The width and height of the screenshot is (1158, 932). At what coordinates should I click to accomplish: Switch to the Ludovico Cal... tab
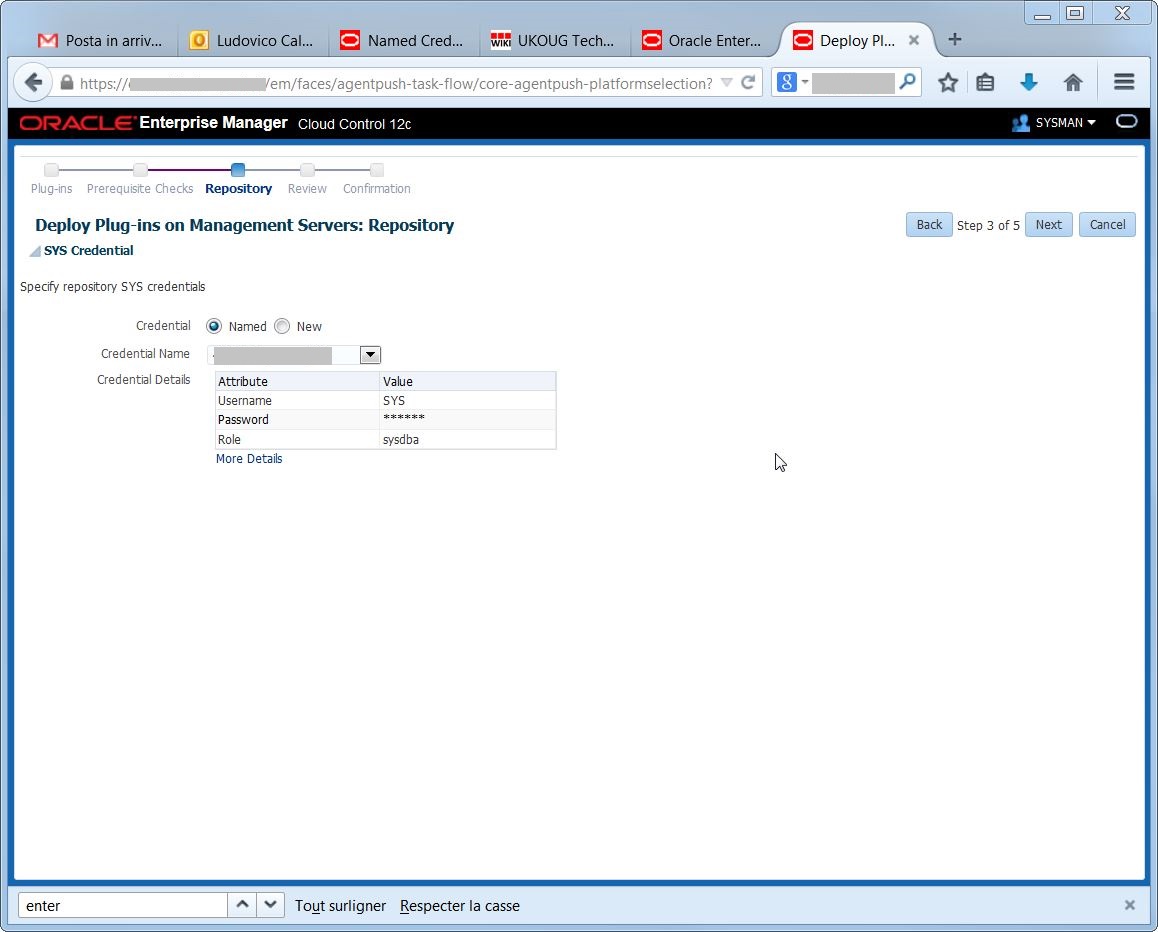click(252, 41)
